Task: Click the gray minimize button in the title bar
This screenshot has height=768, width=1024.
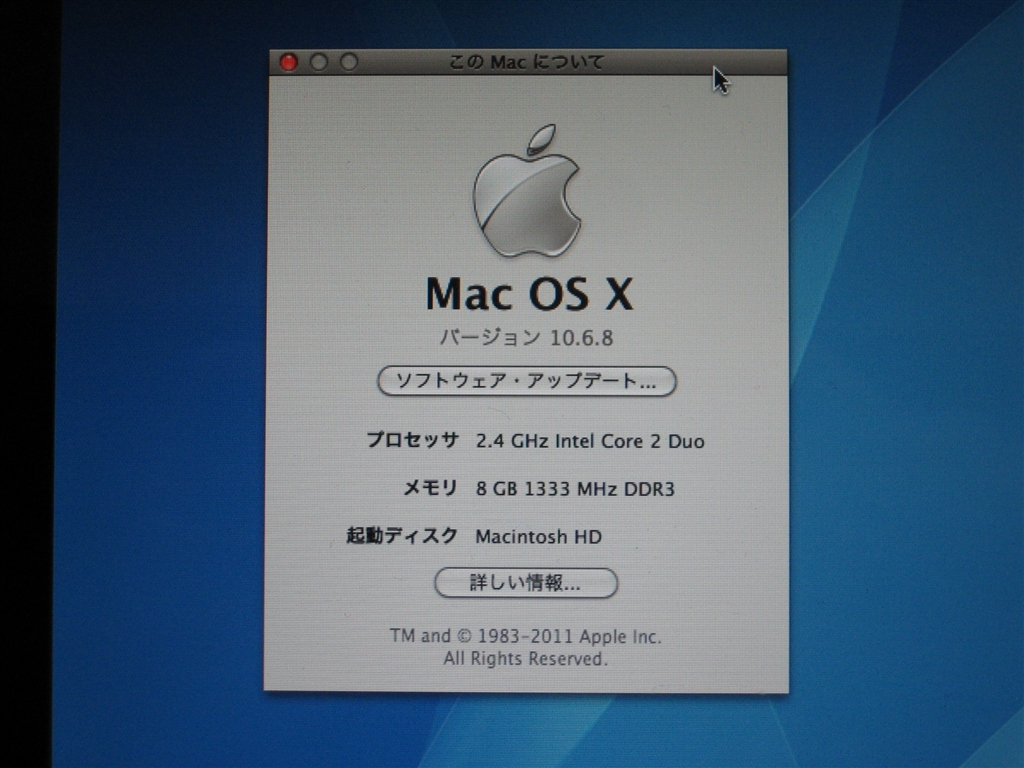Action: (x=319, y=62)
